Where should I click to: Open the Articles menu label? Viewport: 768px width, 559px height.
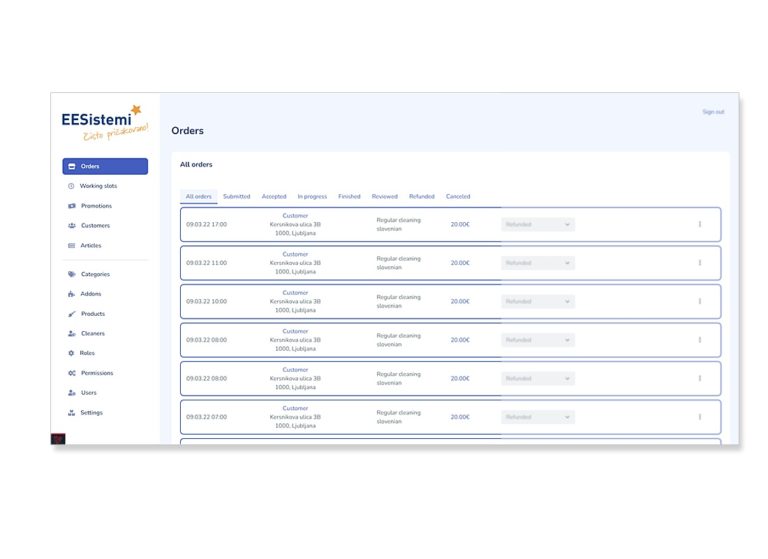[91, 245]
